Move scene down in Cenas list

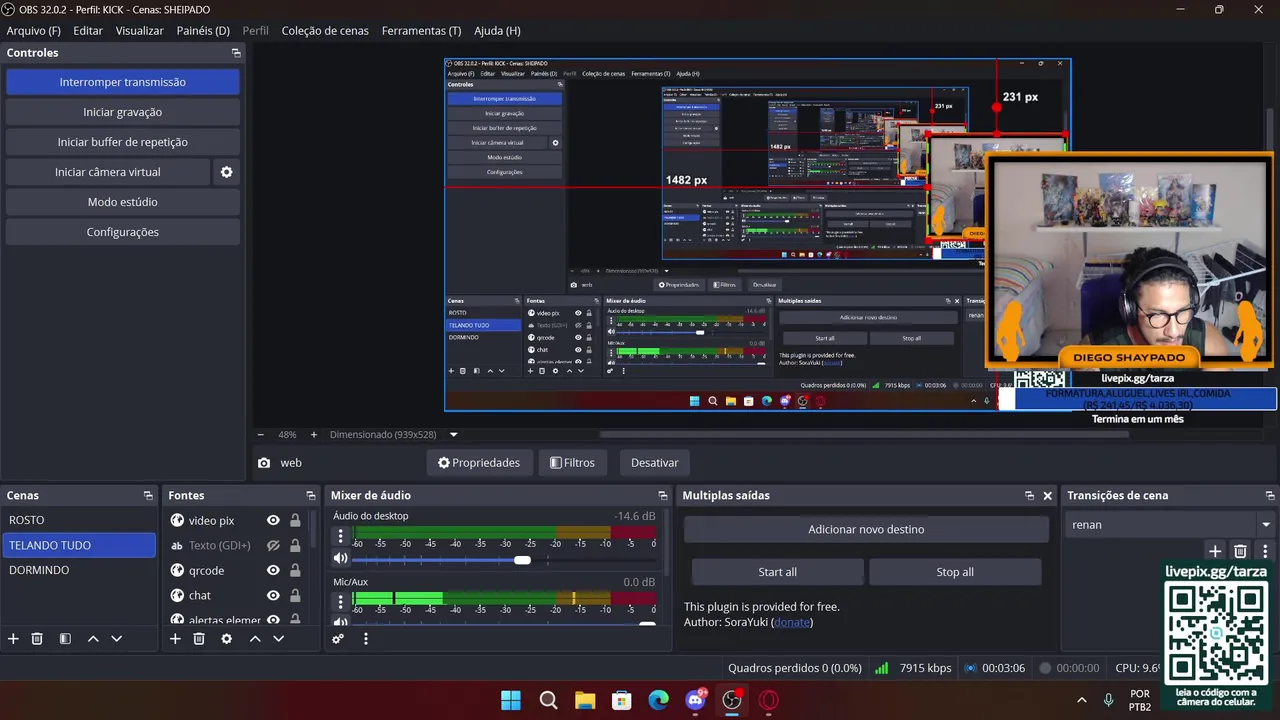(x=116, y=638)
